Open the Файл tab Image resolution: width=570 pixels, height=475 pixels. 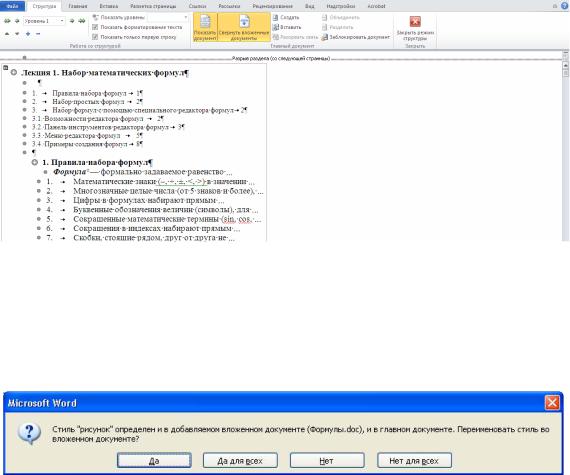[12, 6]
